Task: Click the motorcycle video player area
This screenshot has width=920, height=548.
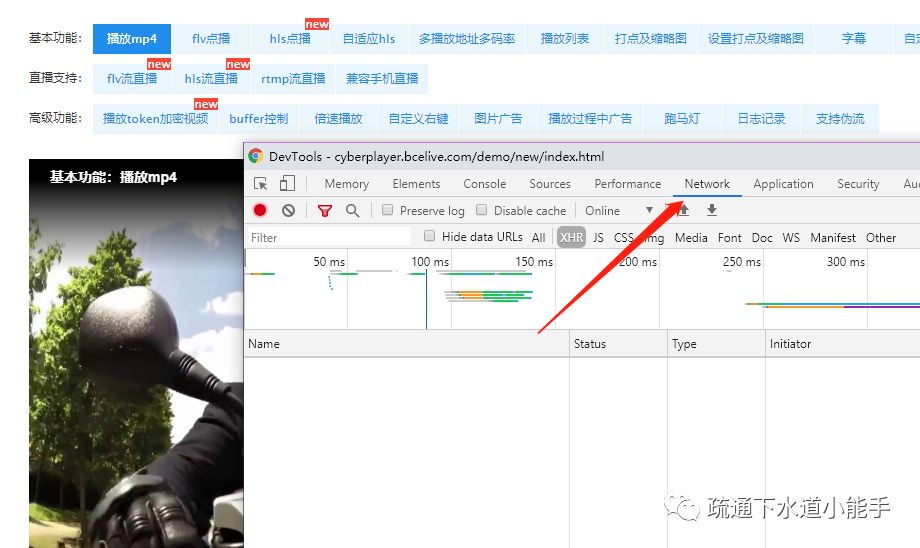Action: tap(136, 353)
